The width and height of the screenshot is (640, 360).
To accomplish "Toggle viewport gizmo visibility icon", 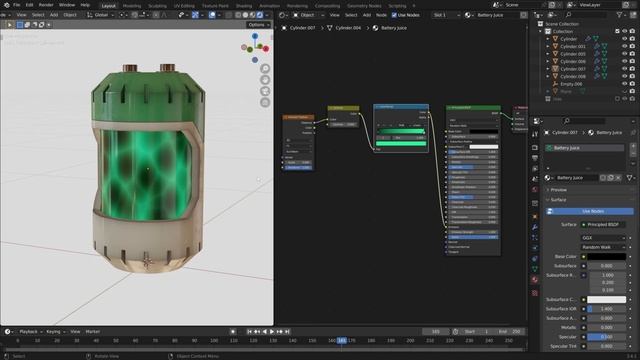I will coord(195,15).
